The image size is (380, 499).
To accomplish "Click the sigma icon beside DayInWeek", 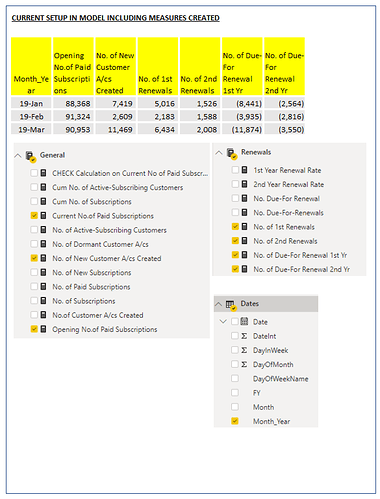I will (244, 350).
